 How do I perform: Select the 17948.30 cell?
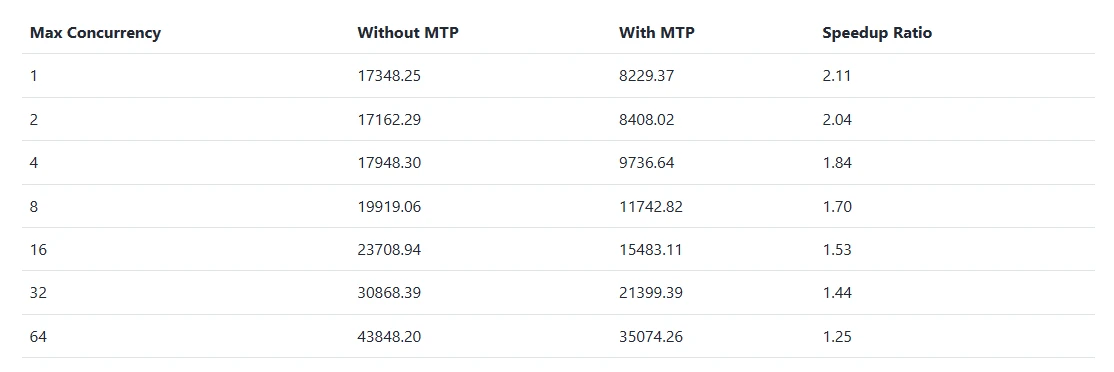point(389,163)
